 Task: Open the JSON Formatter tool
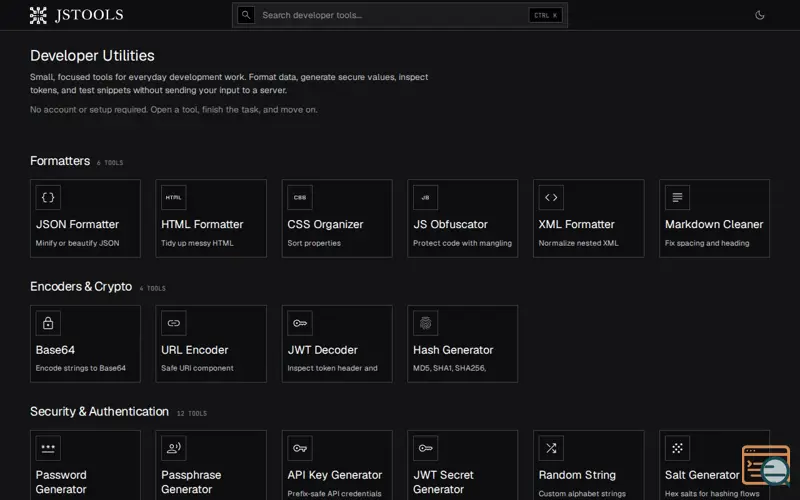(x=85, y=218)
